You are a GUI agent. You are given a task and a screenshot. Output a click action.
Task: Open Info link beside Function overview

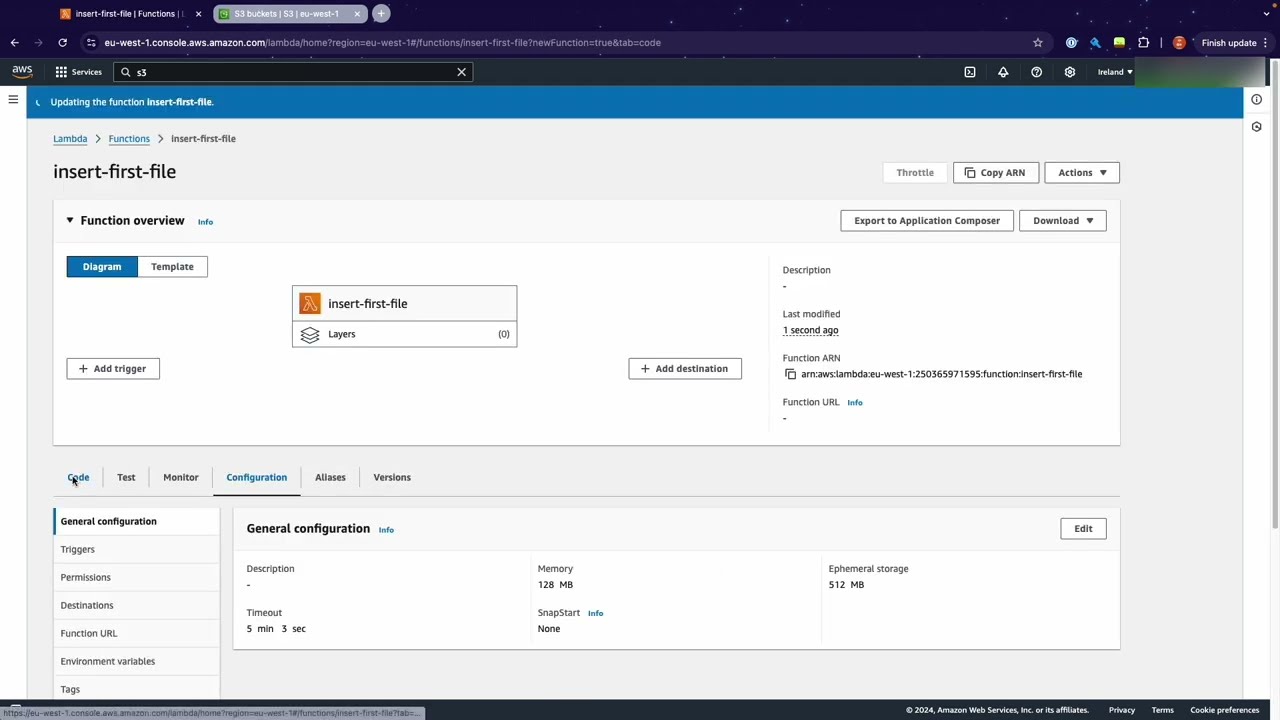tap(205, 222)
